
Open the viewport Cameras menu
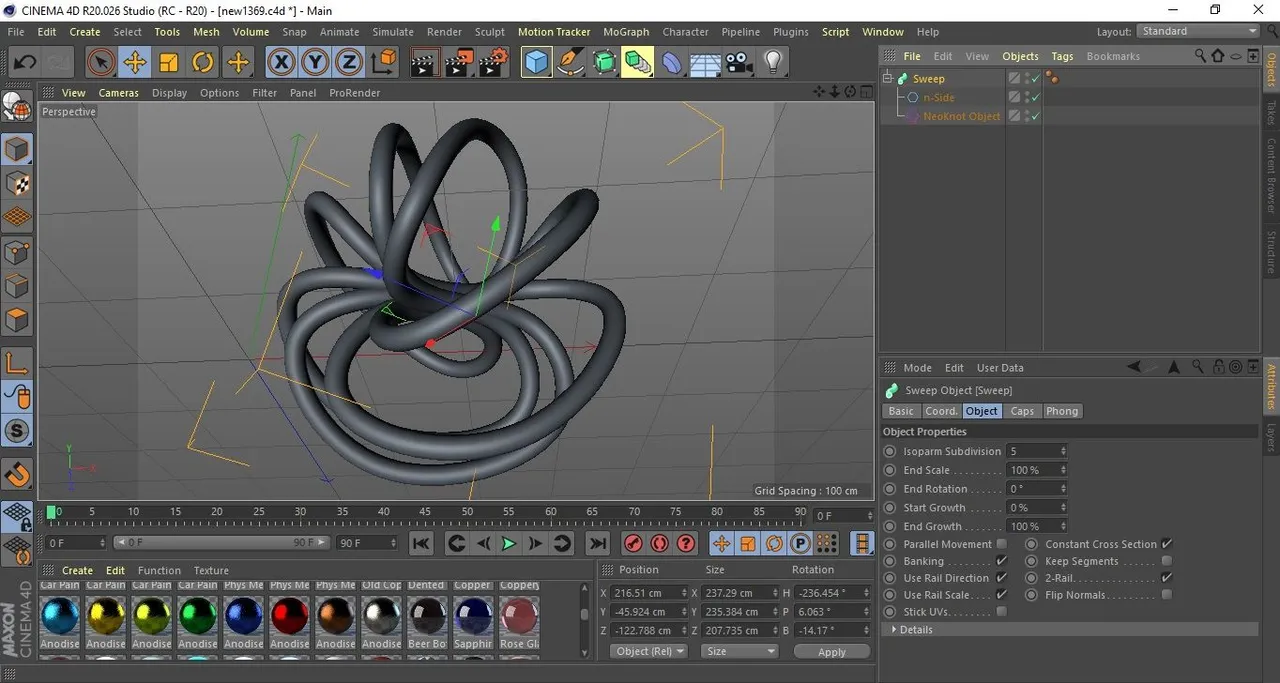(118, 93)
